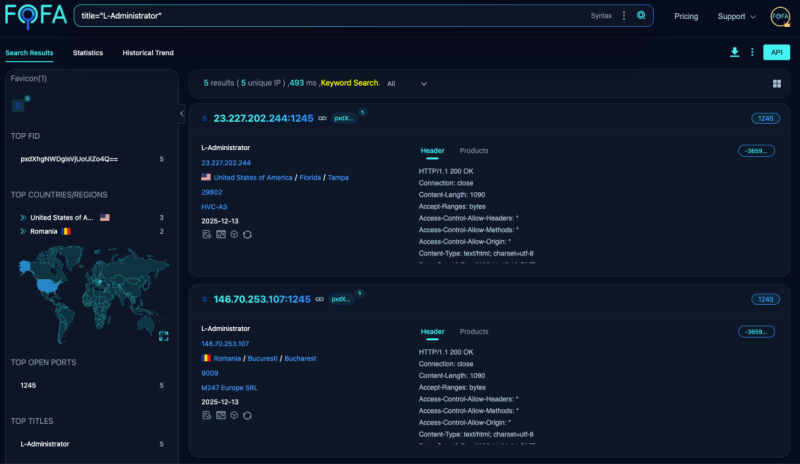
Task: Expand United States country filter
Action: 22,217
